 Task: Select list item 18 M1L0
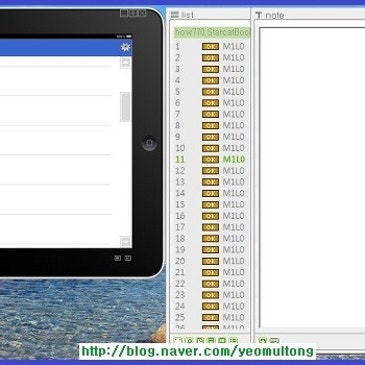(x=210, y=238)
